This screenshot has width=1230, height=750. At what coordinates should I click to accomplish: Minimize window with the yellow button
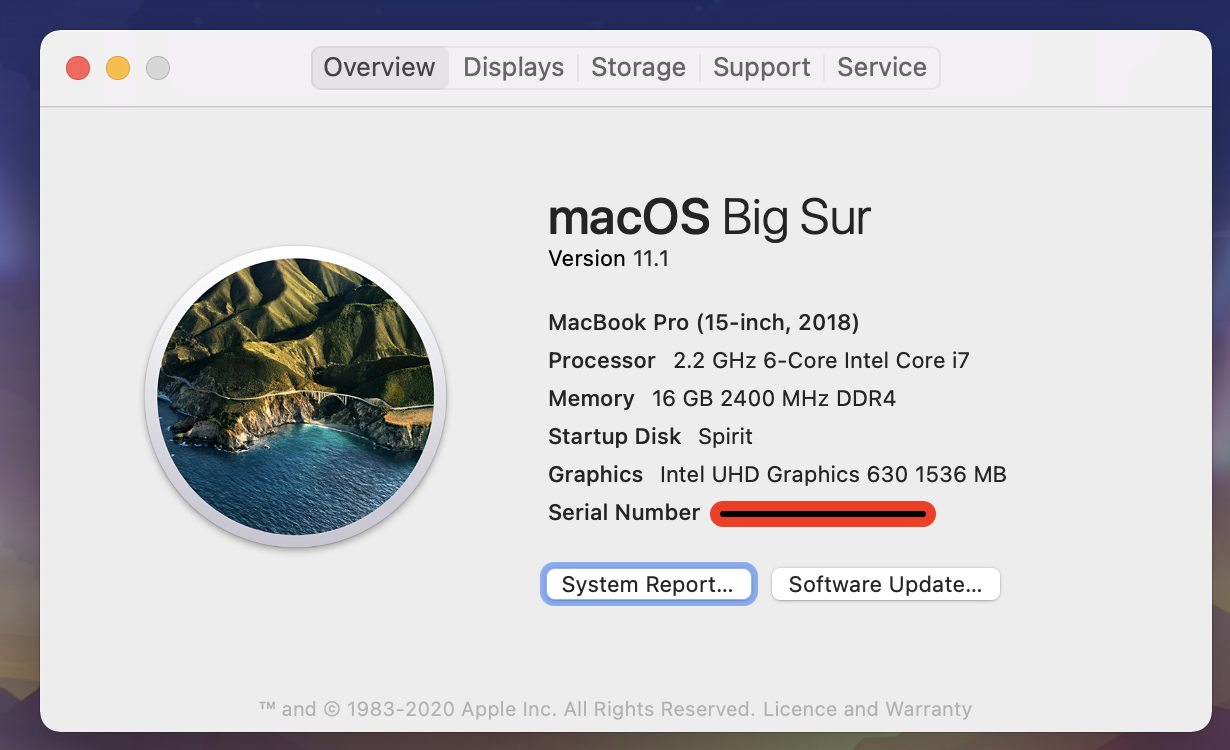(x=118, y=68)
